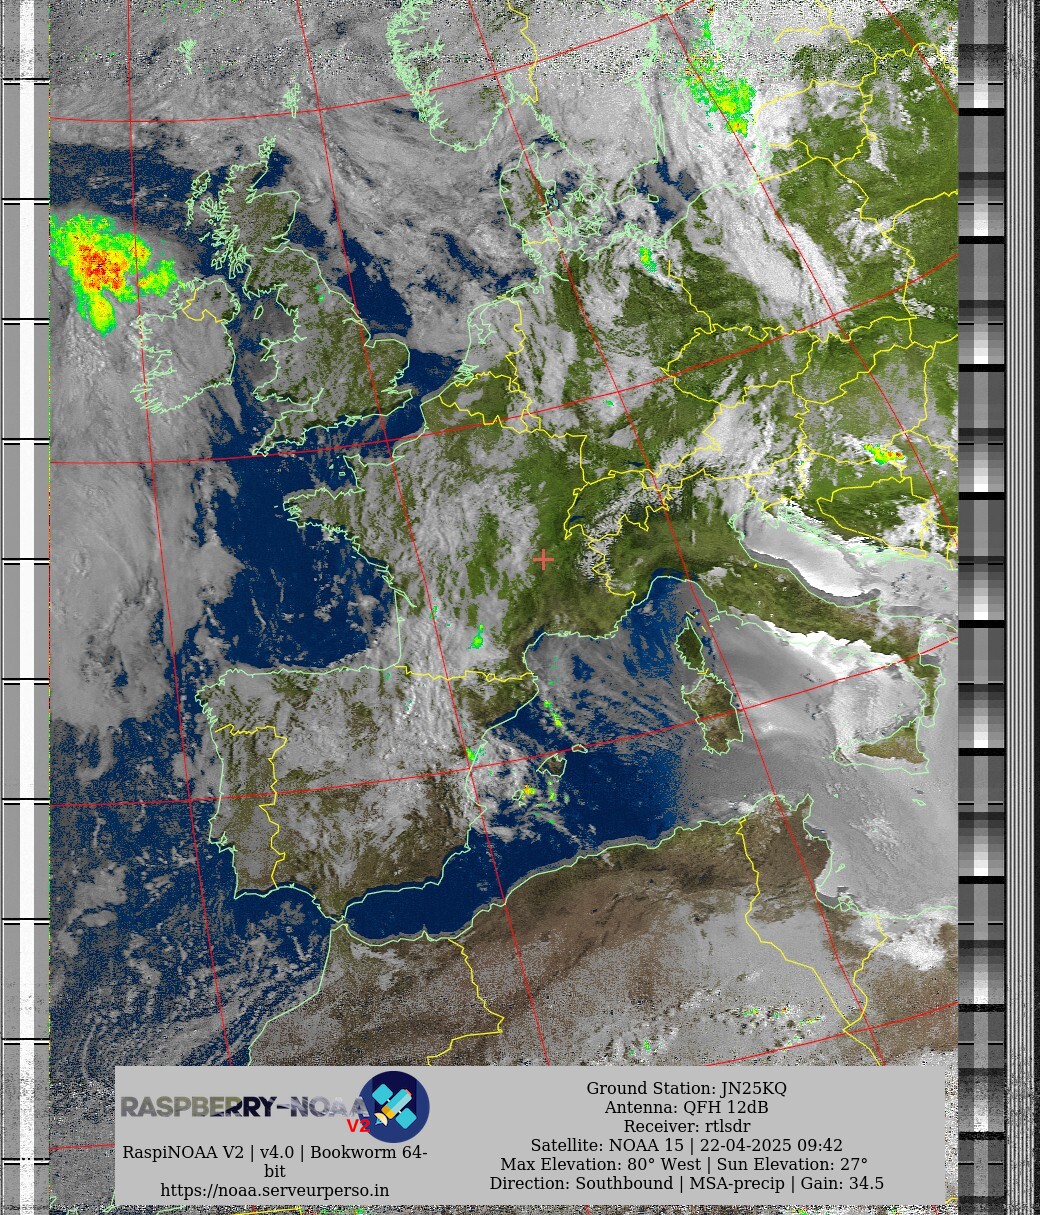Click 'Antenna: QFH 12dB' text

686,1107
